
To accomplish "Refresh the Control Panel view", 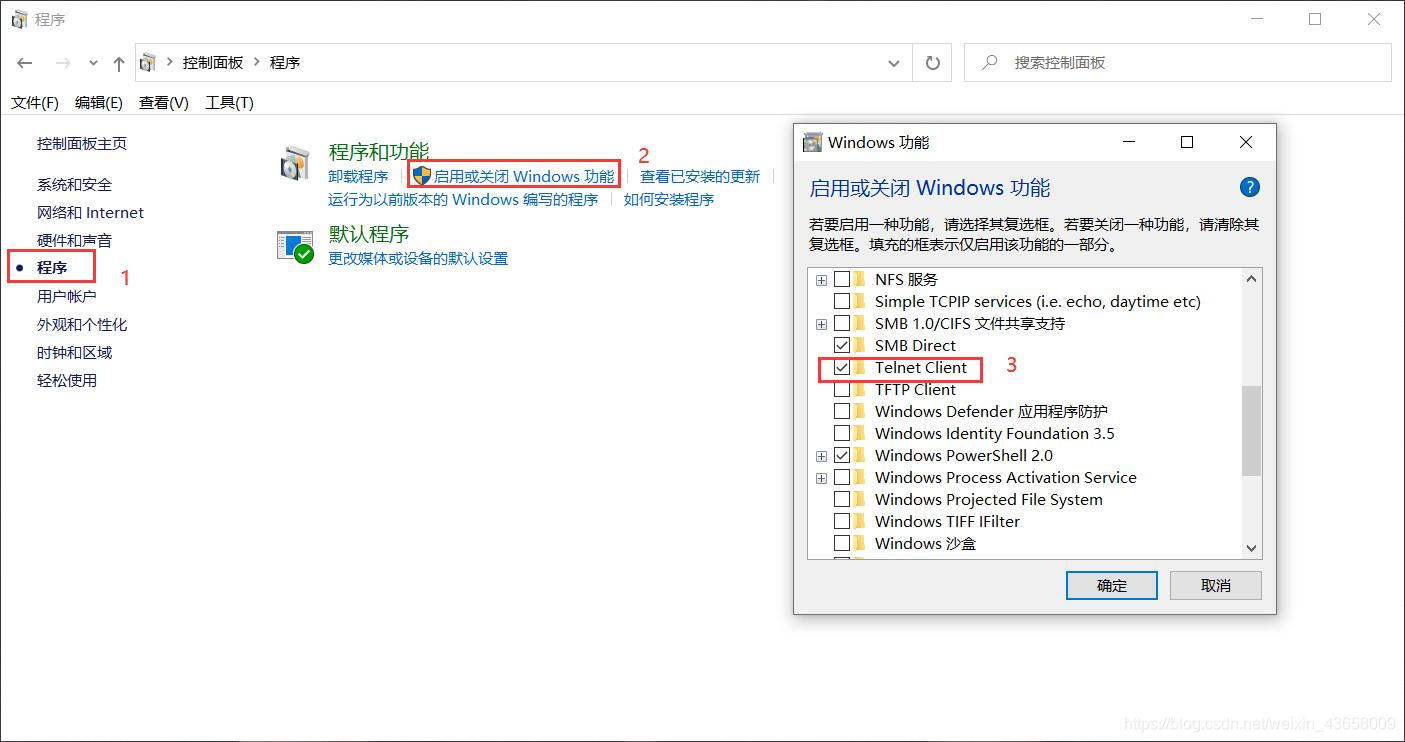I will click(932, 63).
